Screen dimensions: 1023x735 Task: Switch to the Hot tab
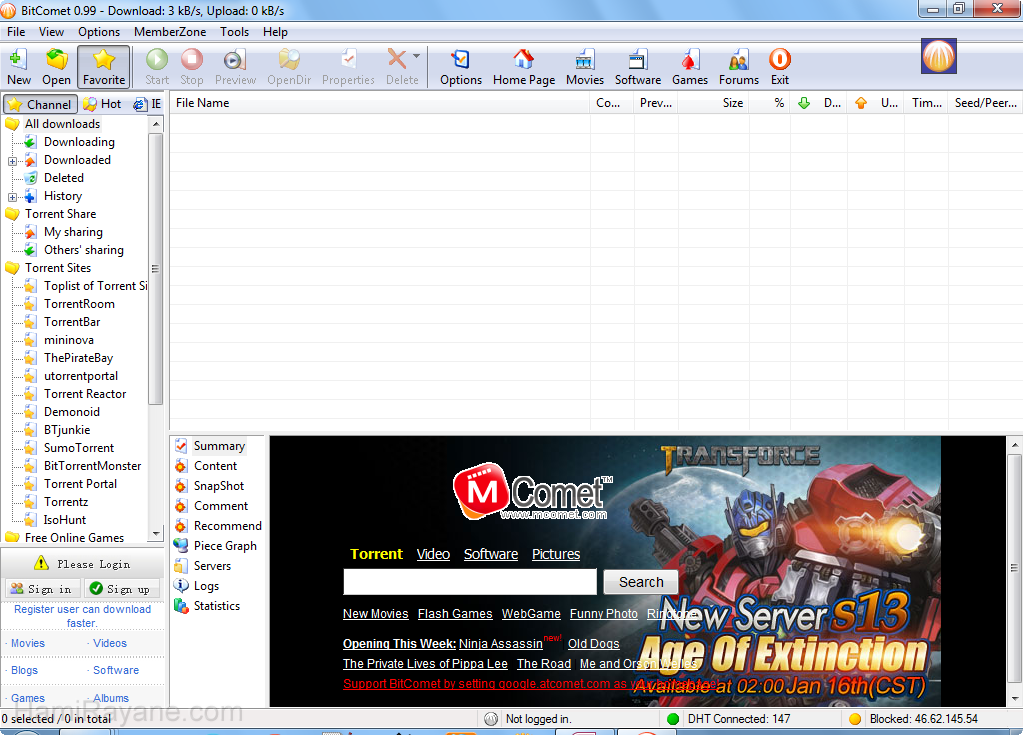click(x=102, y=104)
